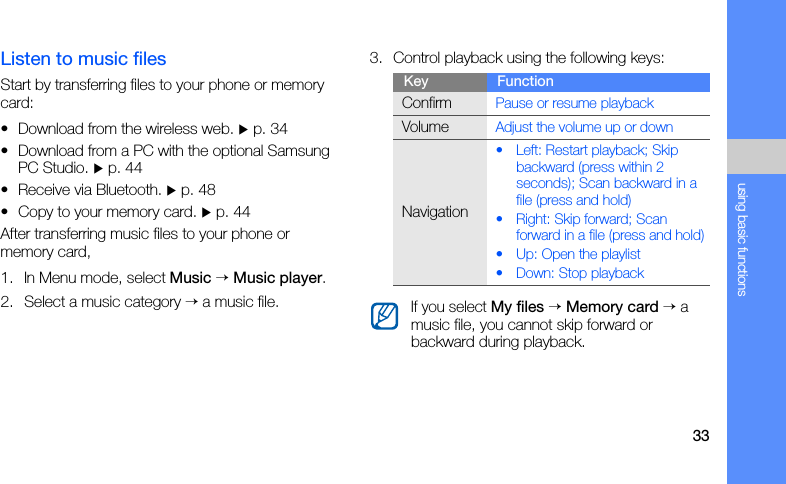Click "Adjust the volume up or down" text
The image size is (786, 484).
point(584,127)
